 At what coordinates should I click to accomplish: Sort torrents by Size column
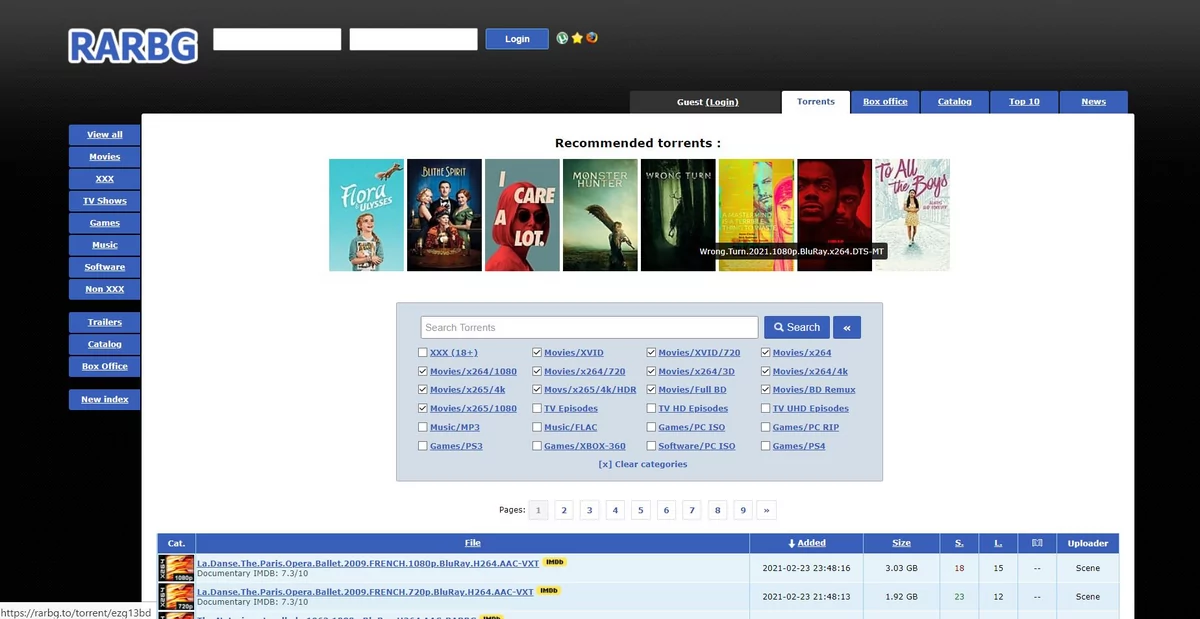[901, 543]
